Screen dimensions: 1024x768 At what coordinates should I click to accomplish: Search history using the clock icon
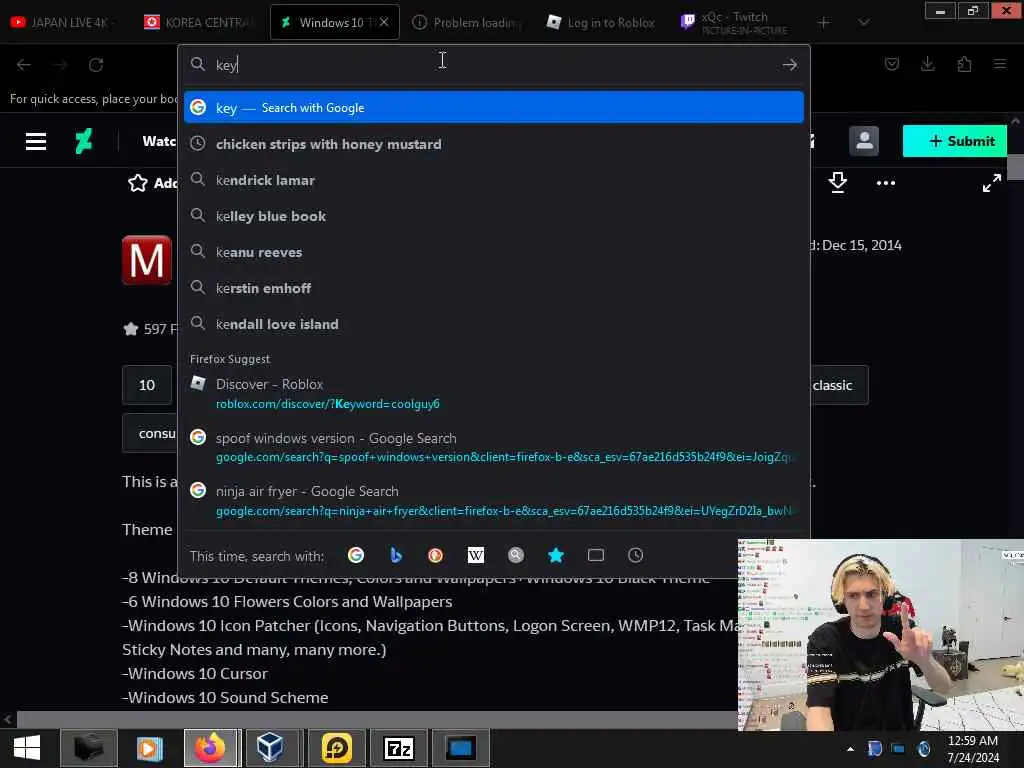(635, 555)
